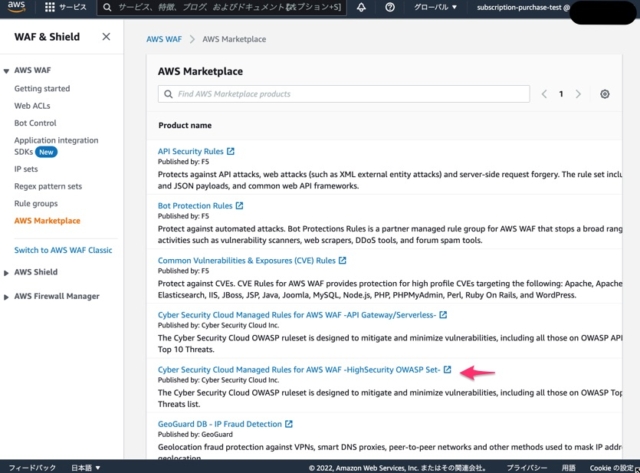640x473 pixels.
Task: Open Cyber Security Cloud HighSecurity OWASP Set
Action: (x=299, y=369)
